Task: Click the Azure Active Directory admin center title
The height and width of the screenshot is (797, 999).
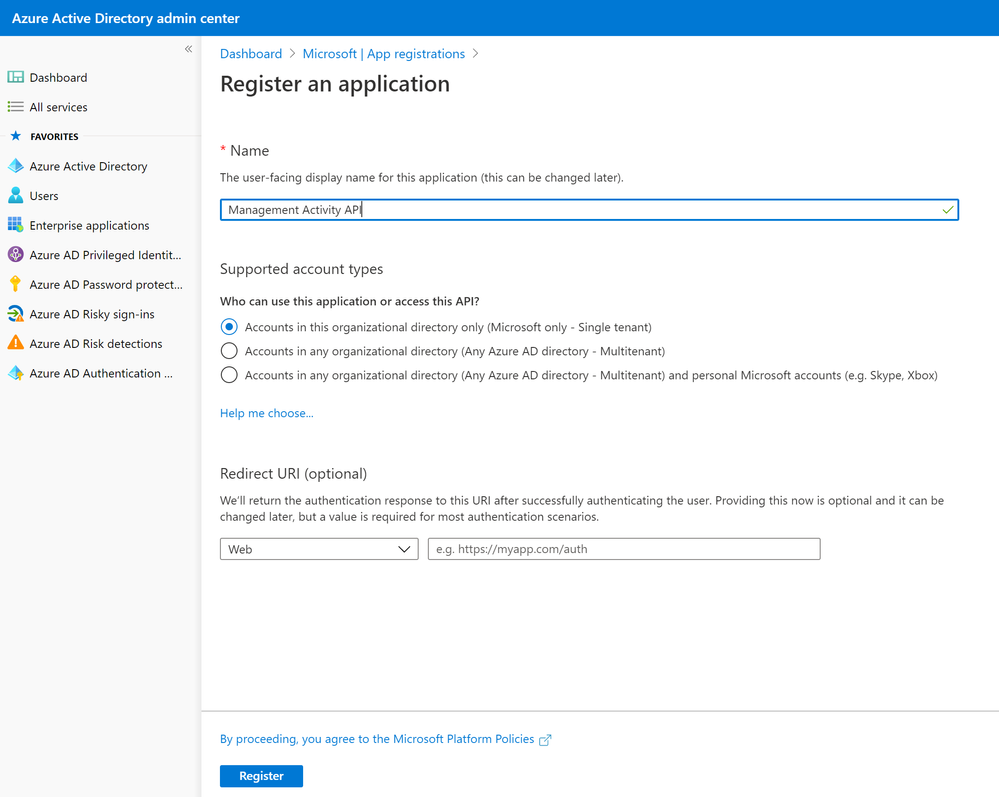Action: [126, 18]
